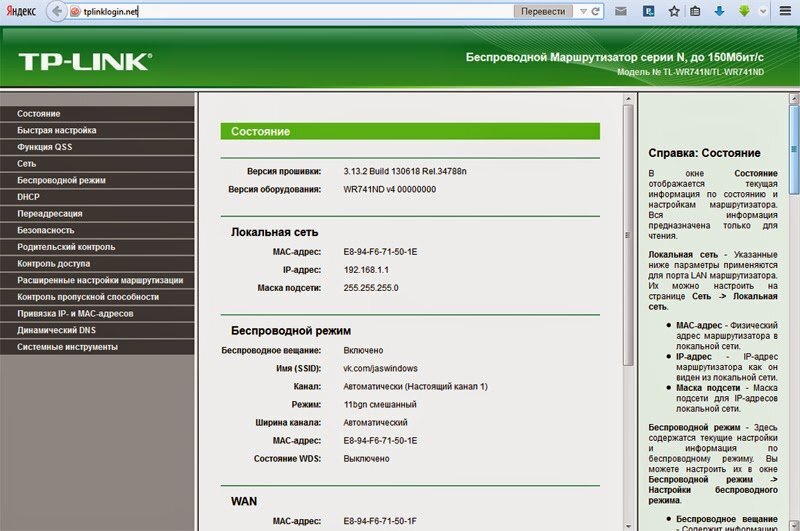Image resolution: width=800 pixels, height=531 pixels.
Task: Expand the toolbar overflow chevron
Action: click(763, 11)
